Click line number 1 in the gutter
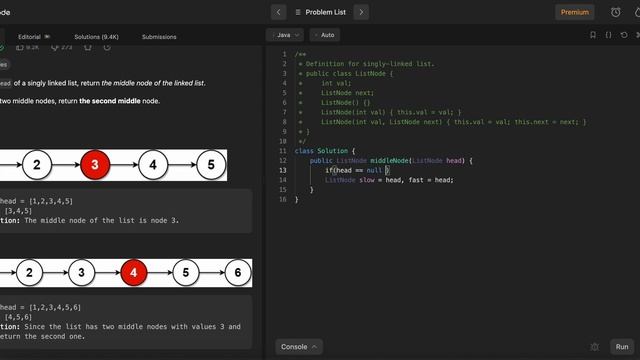 point(284,54)
